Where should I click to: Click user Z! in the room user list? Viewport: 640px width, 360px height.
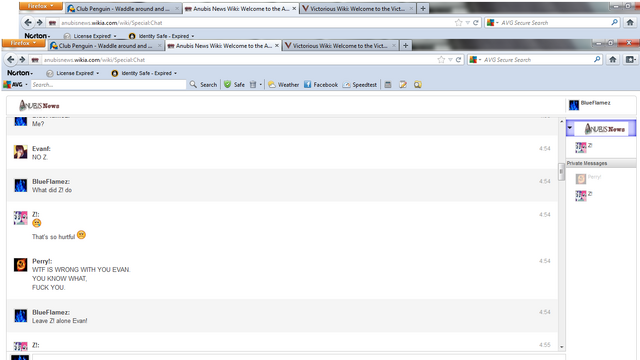584,147
